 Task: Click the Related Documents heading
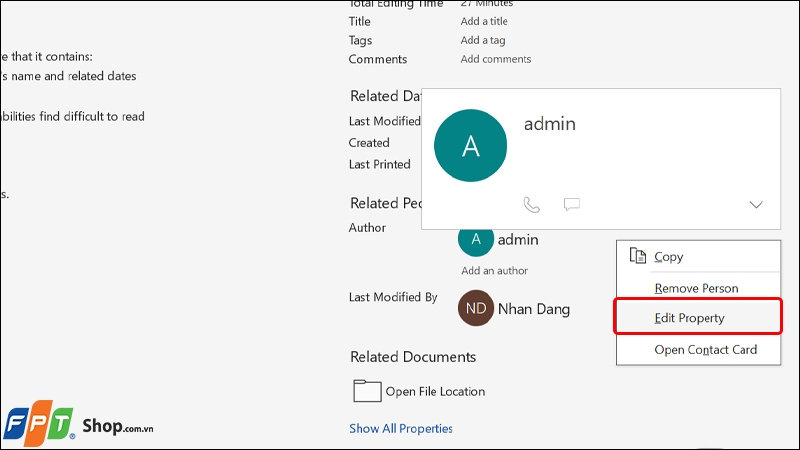point(413,357)
